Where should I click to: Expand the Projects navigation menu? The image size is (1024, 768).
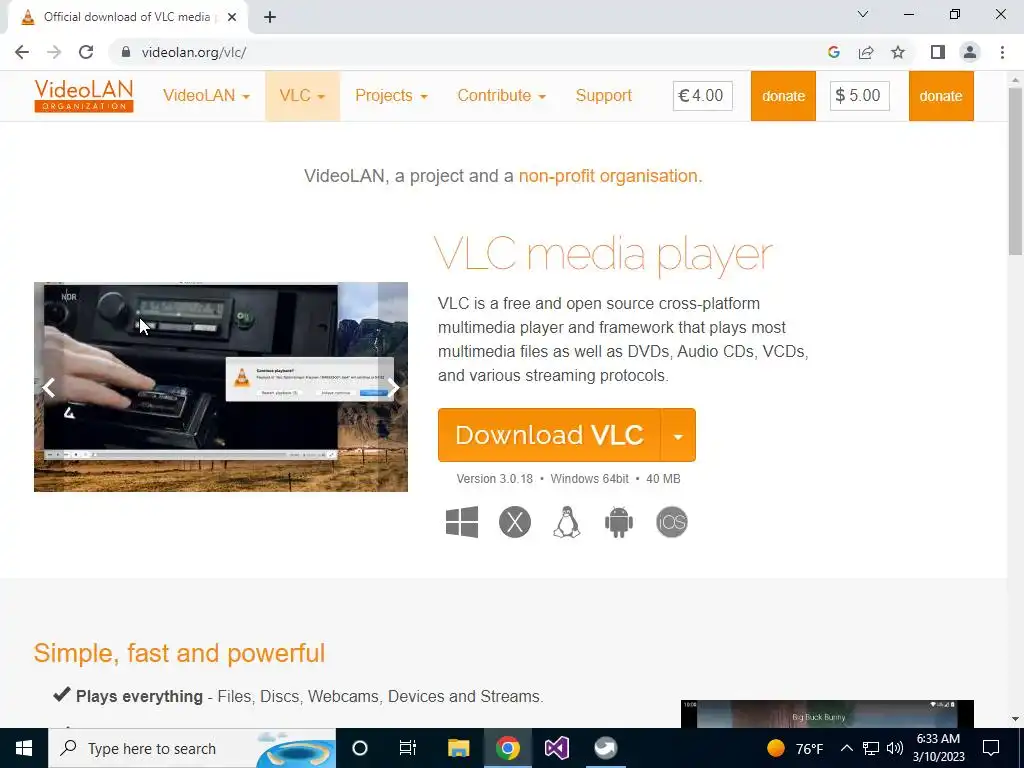point(391,96)
